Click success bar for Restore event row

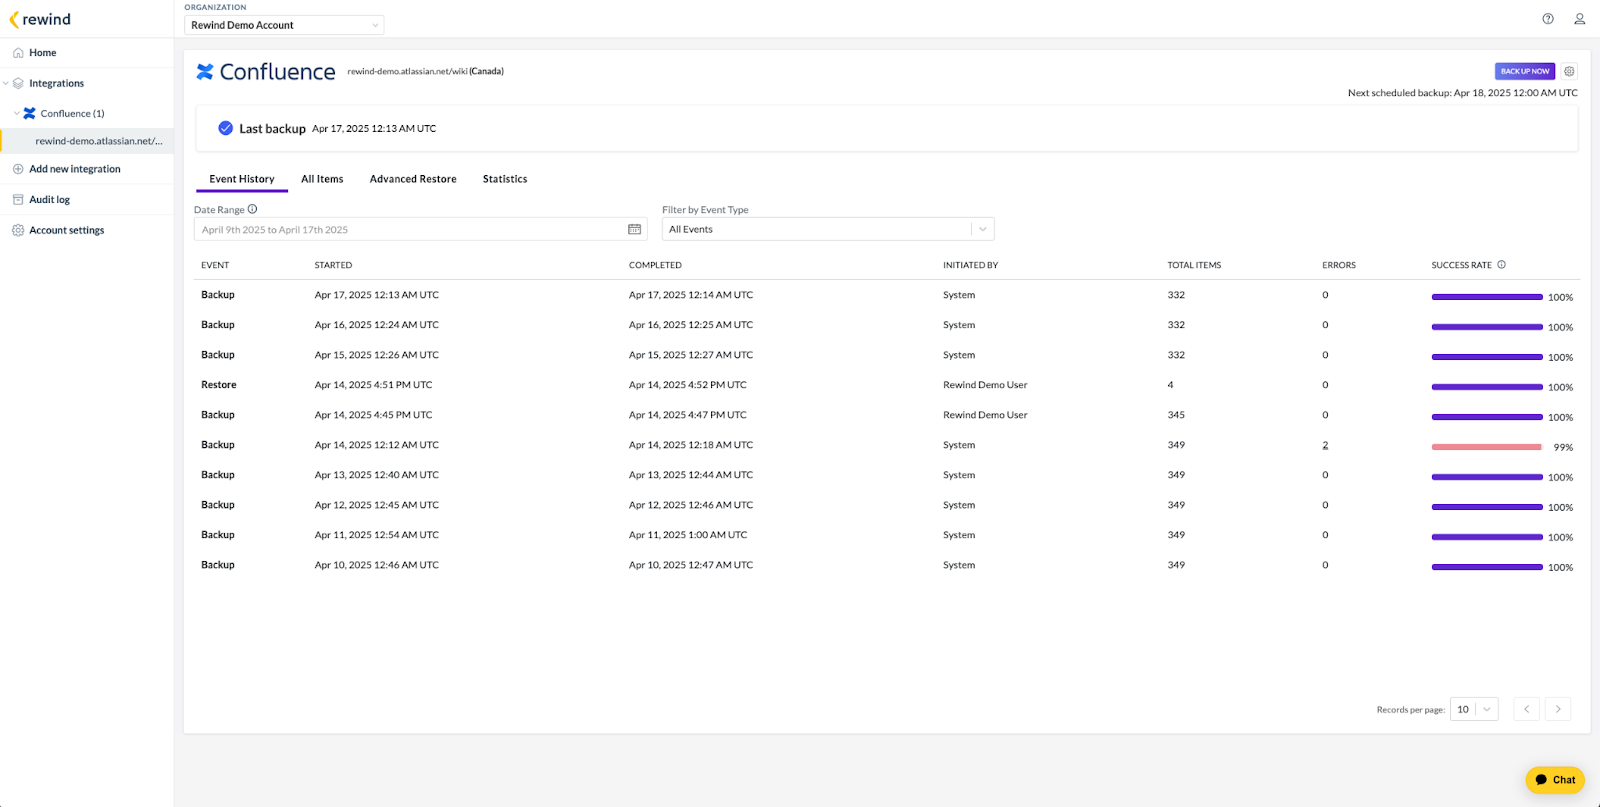click(x=1487, y=387)
